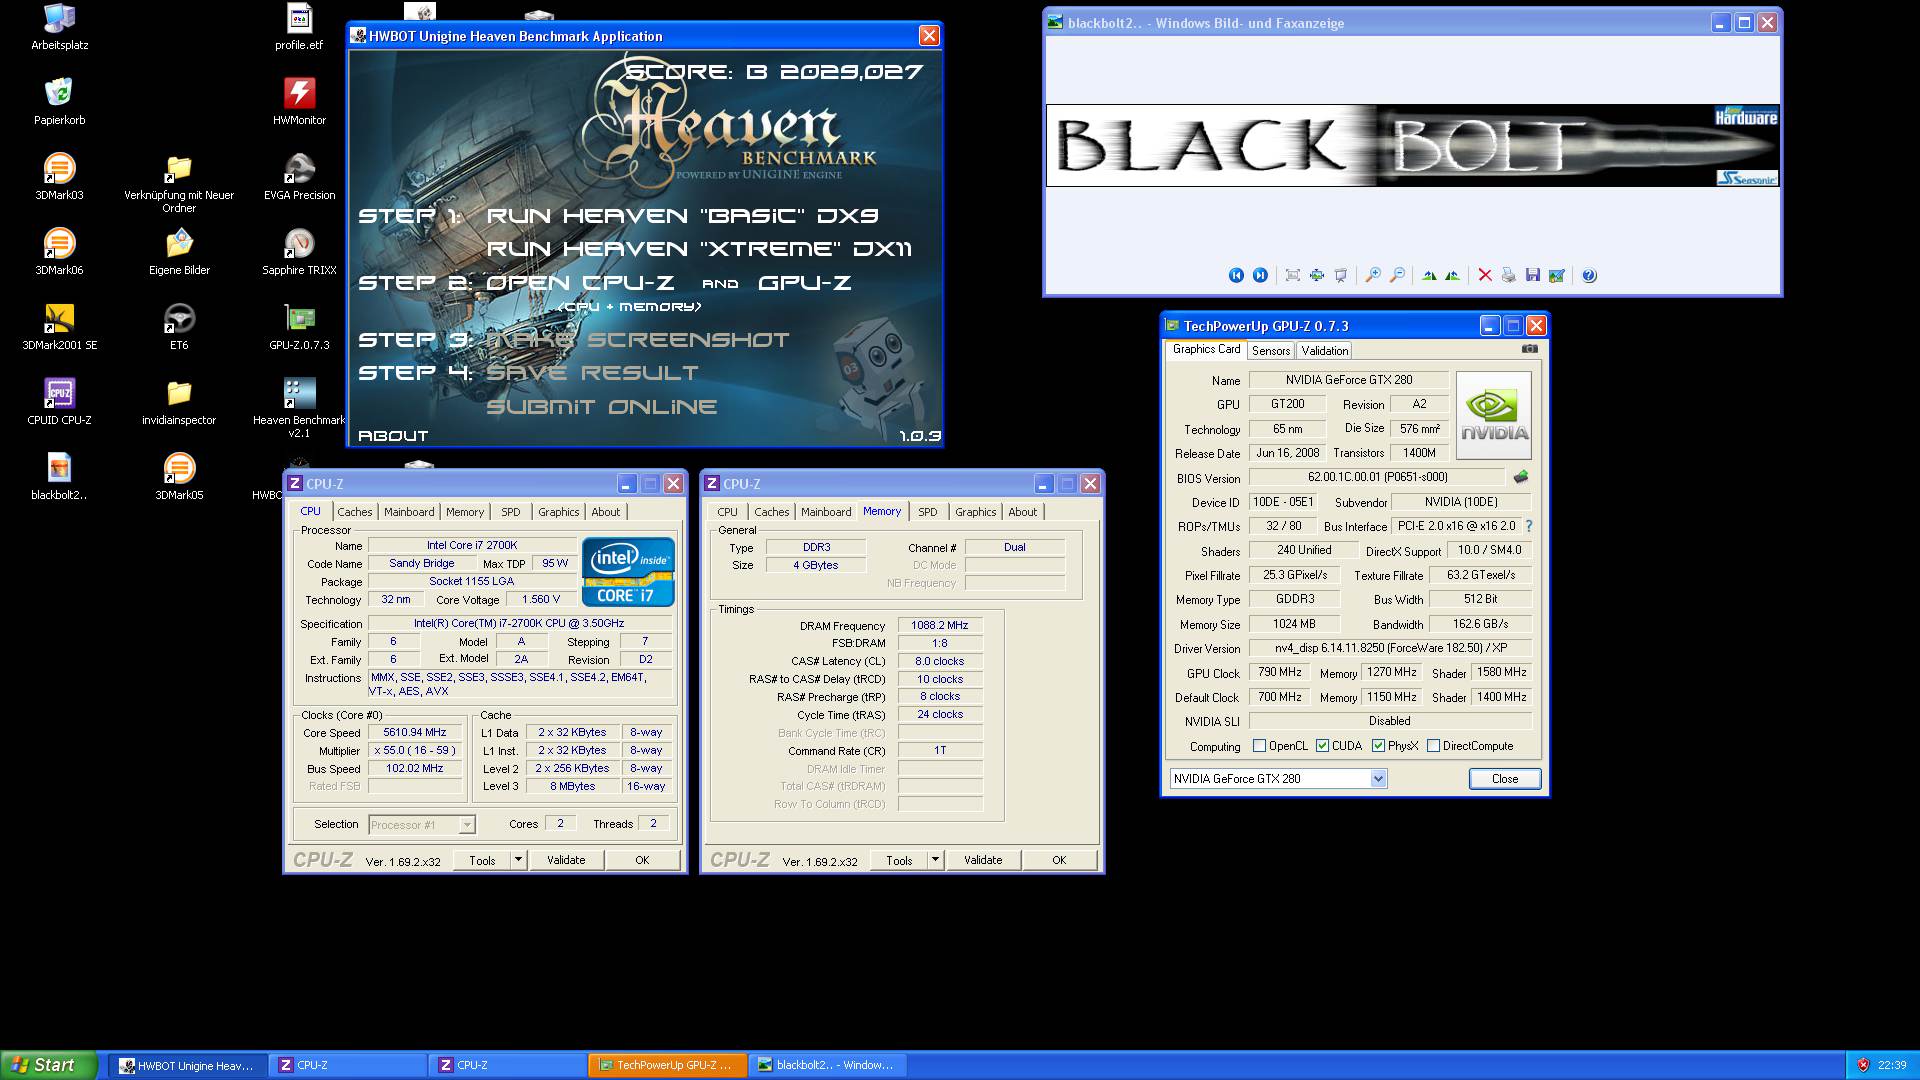
Task: Click BIOS save chip icon in GPU-Z
Action: coord(1521,477)
